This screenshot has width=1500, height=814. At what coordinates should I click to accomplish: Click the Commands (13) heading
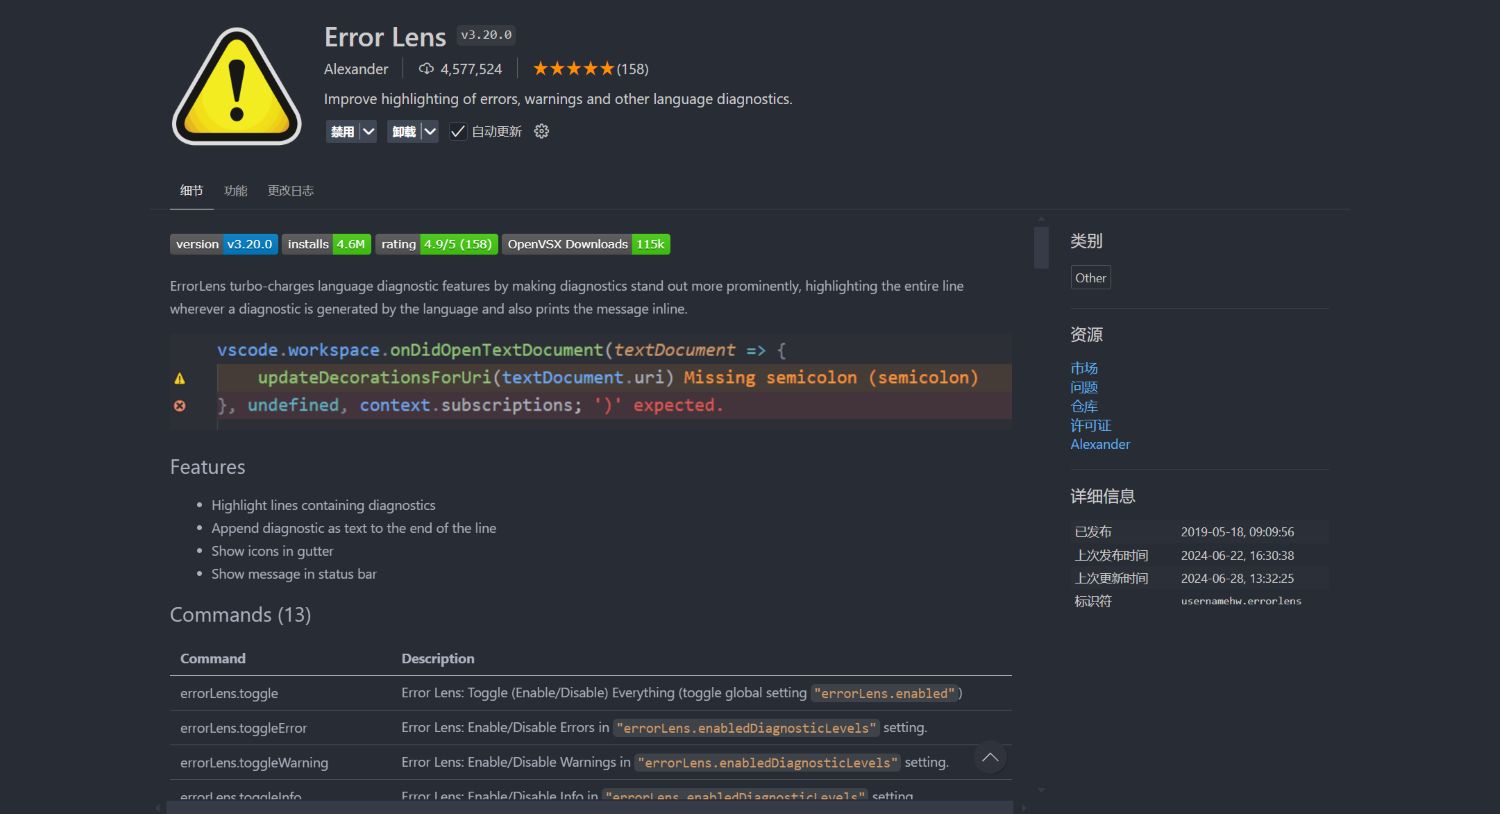click(240, 615)
